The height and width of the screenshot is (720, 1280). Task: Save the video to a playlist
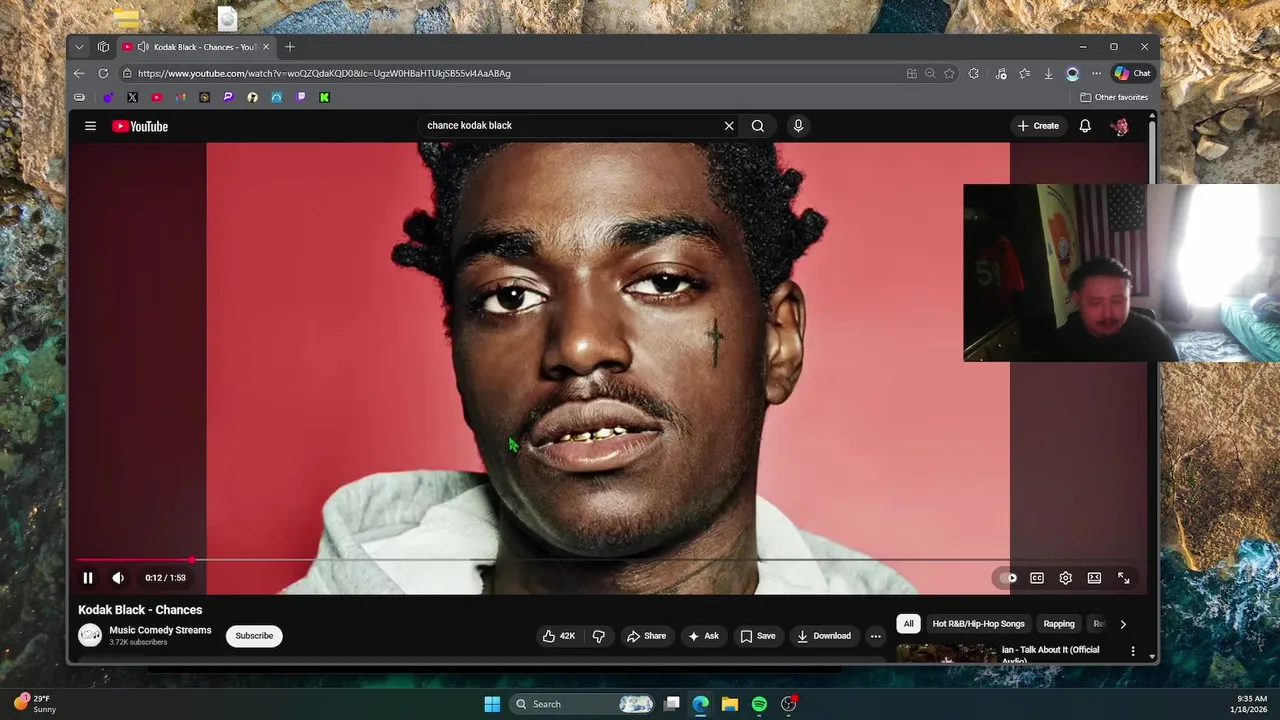click(758, 636)
